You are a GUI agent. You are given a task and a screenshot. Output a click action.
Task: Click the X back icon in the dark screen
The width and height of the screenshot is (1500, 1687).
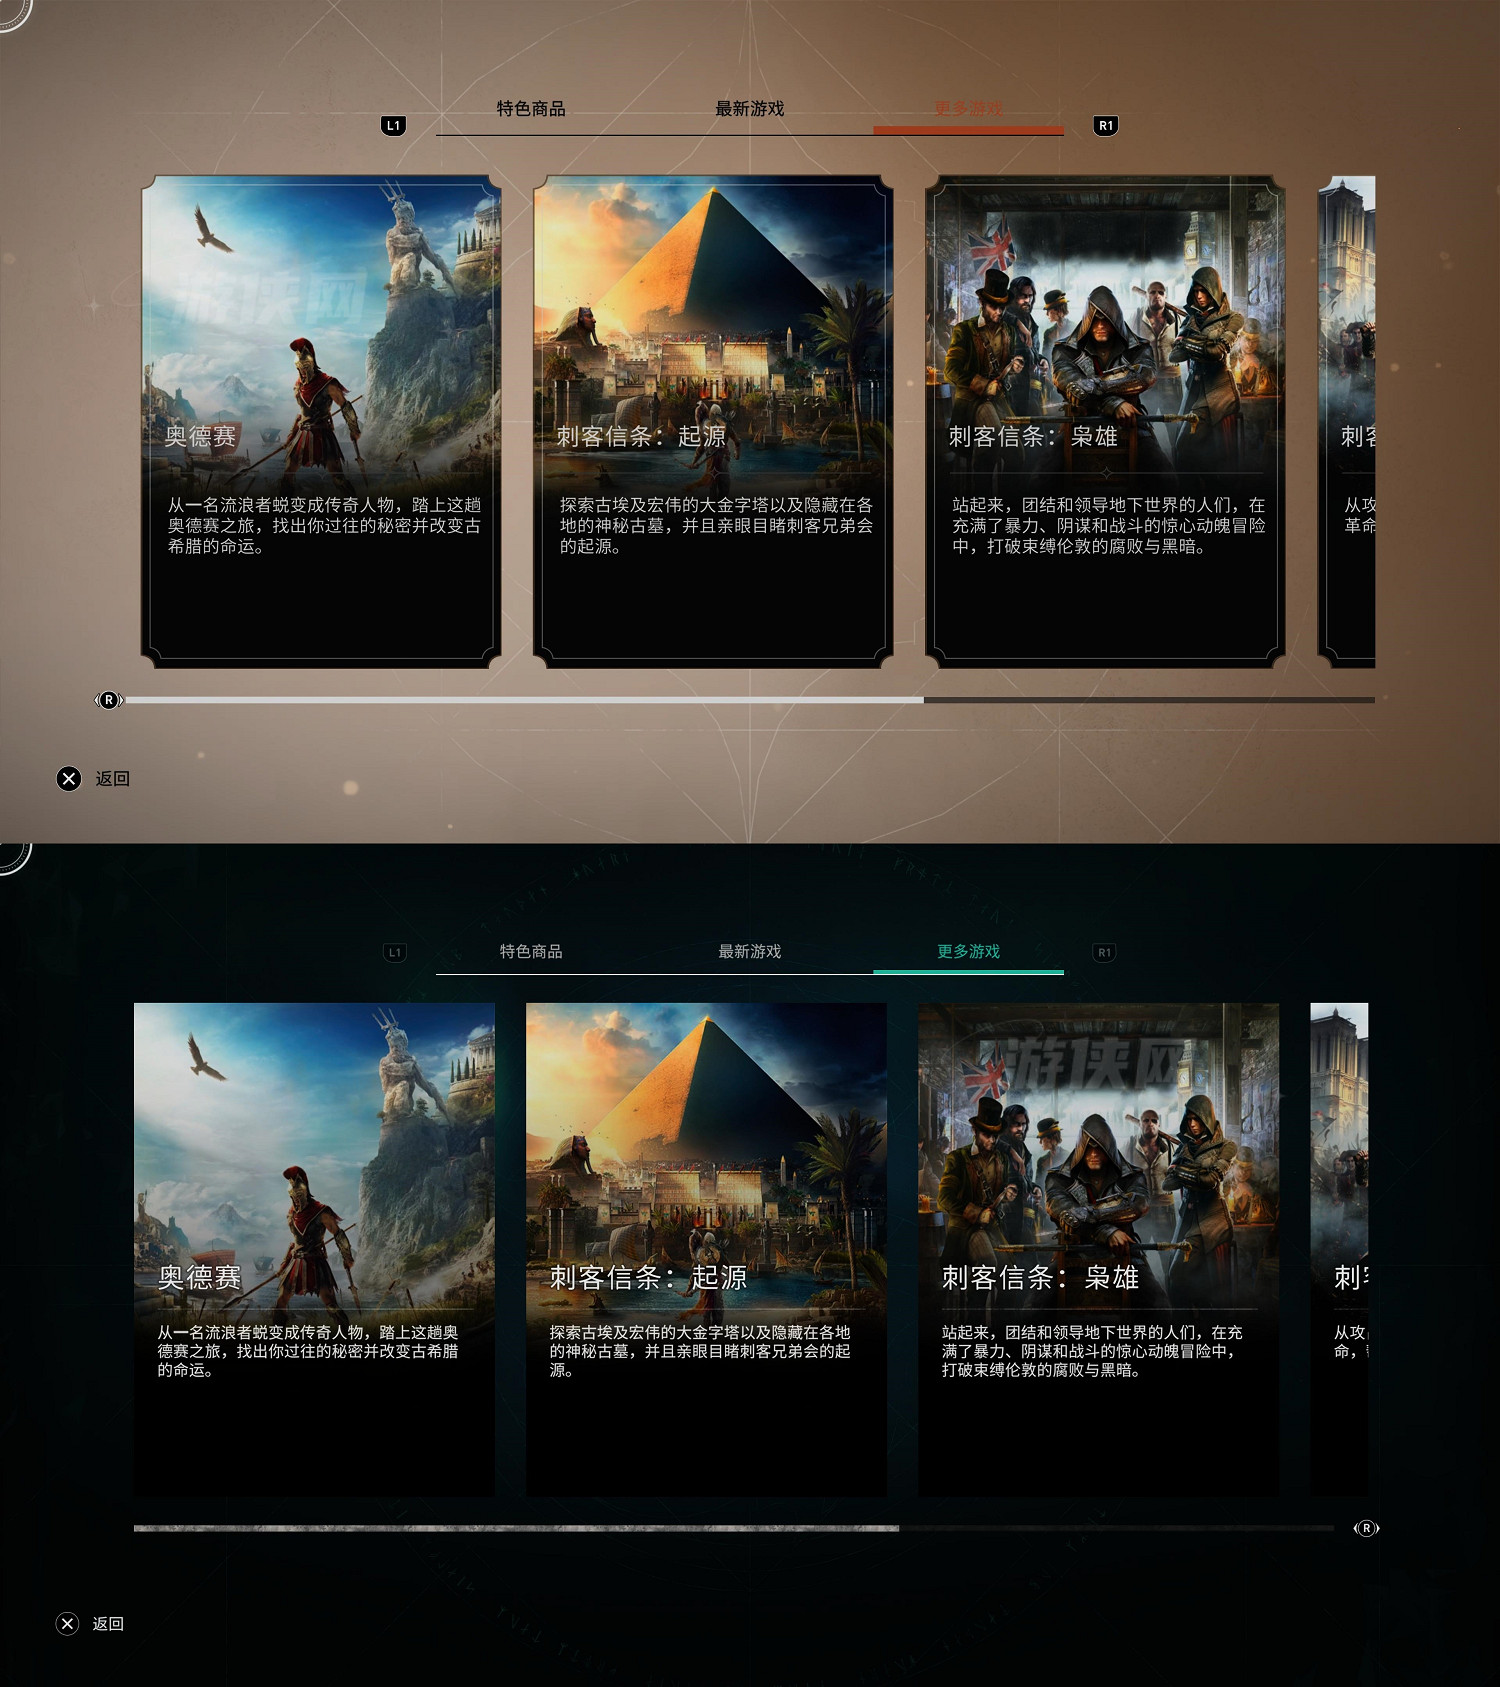(67, 1623)
